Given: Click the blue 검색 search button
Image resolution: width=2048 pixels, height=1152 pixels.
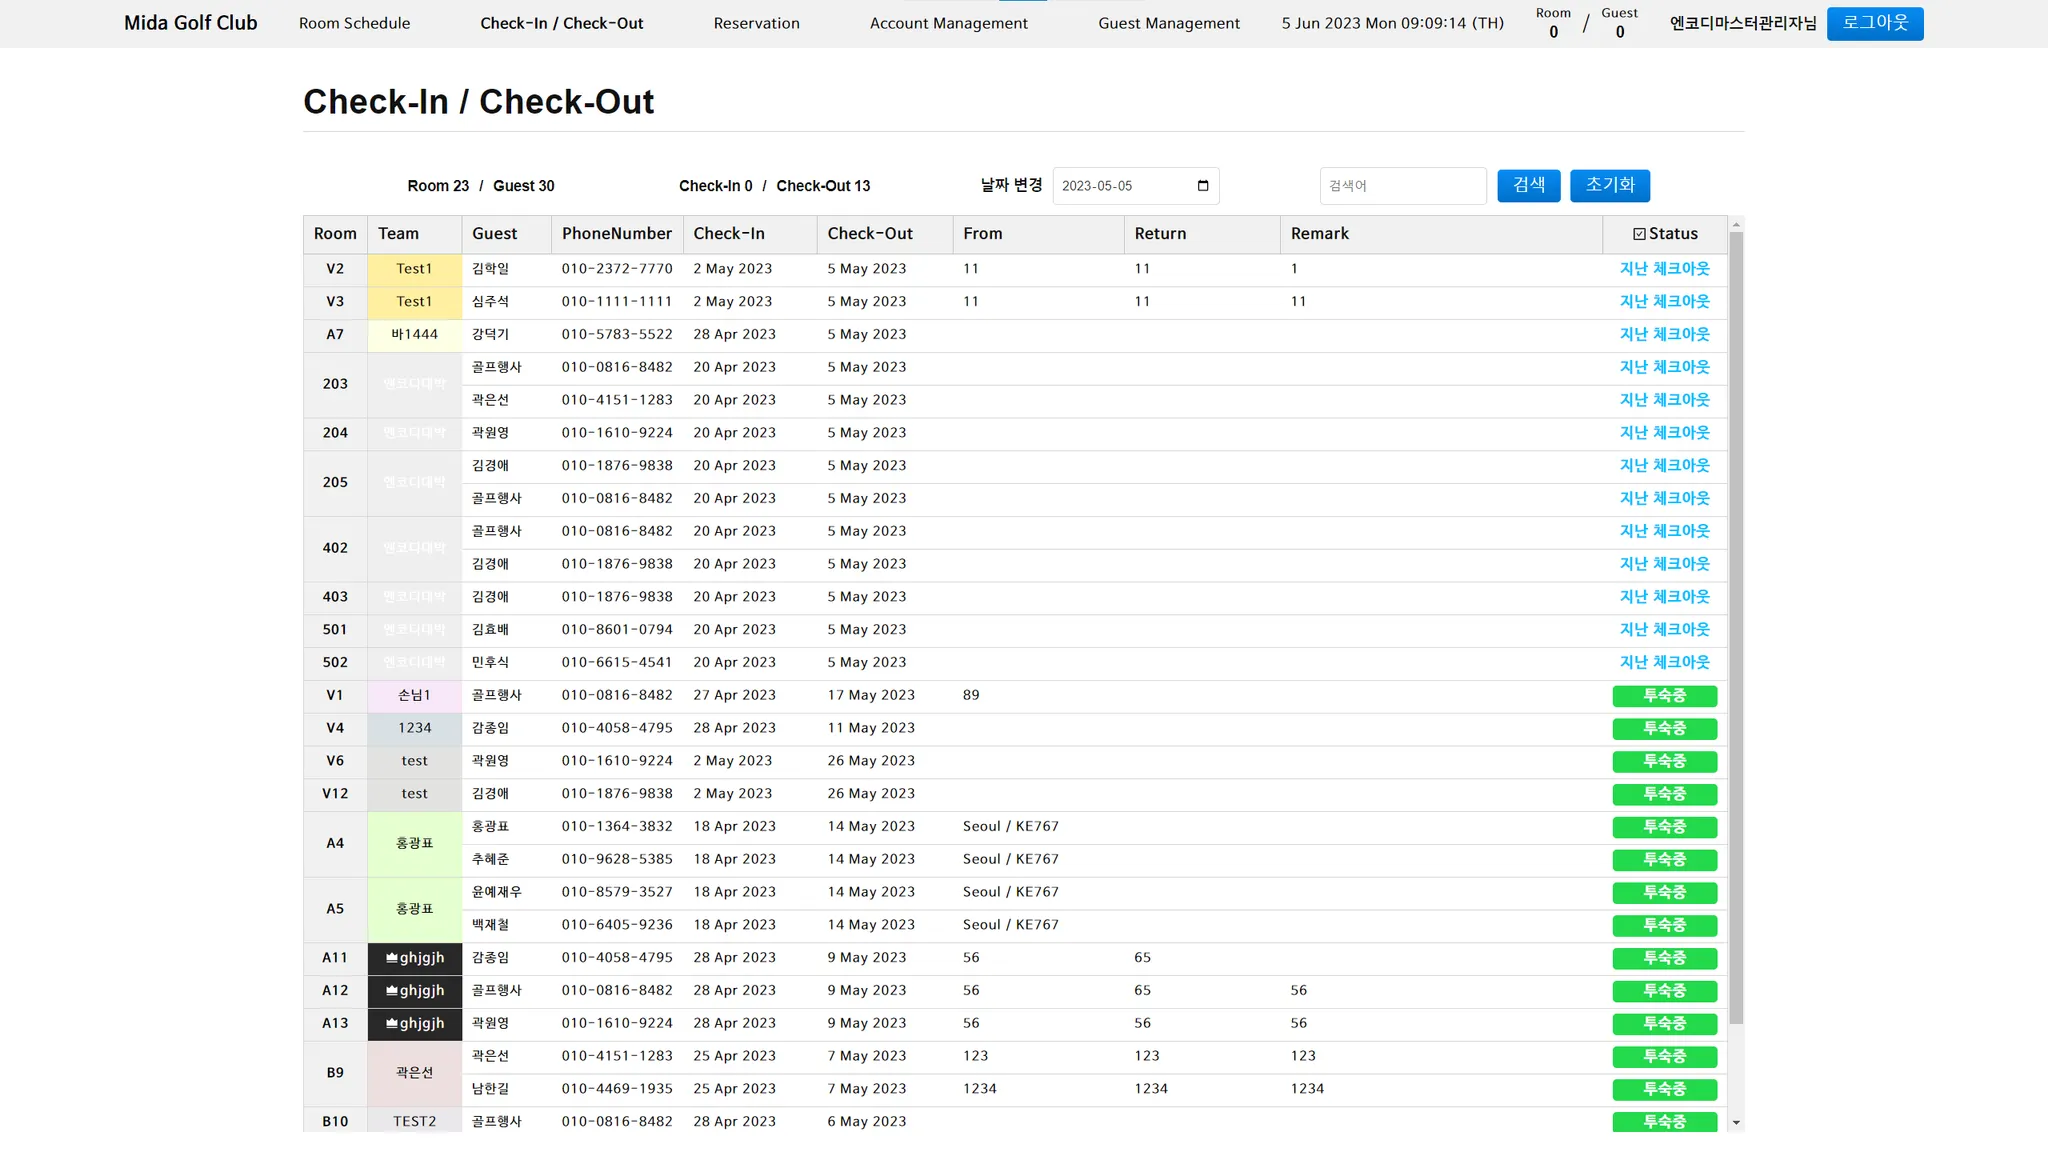Looking at the screenshot, I should pos(1528,185).
